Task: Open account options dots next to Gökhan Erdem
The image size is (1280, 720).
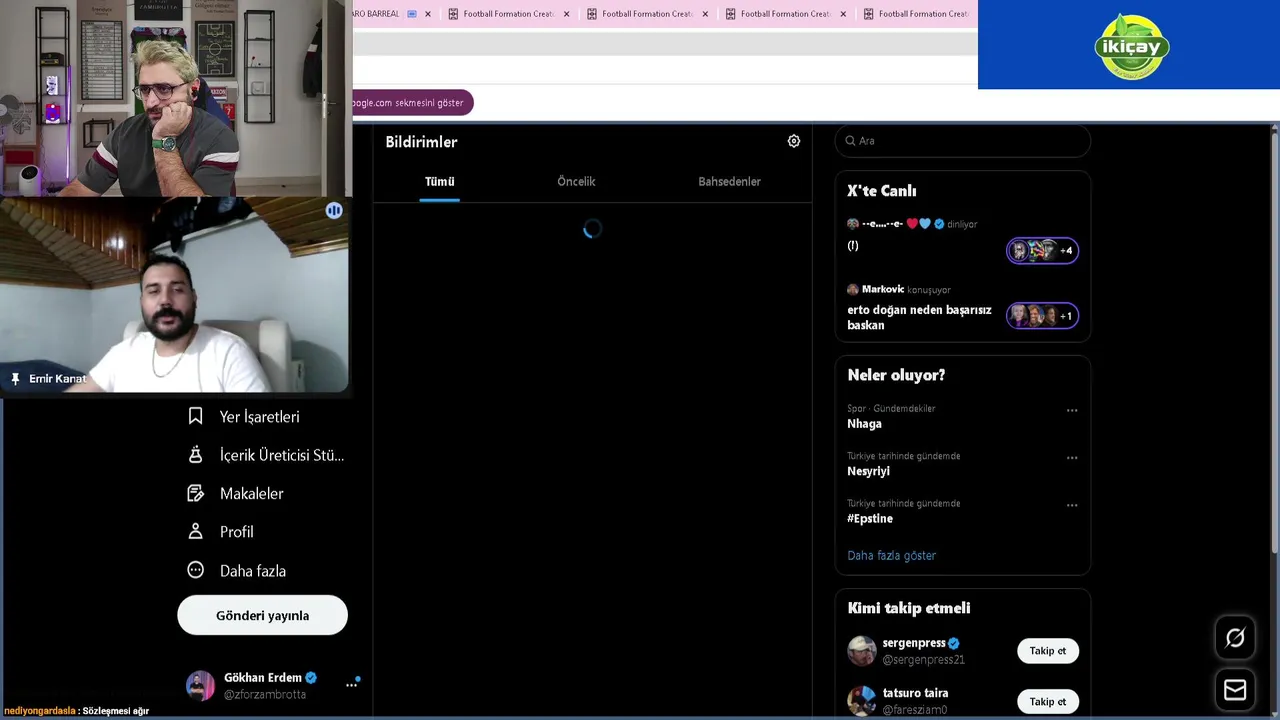Action: (352, 684)
